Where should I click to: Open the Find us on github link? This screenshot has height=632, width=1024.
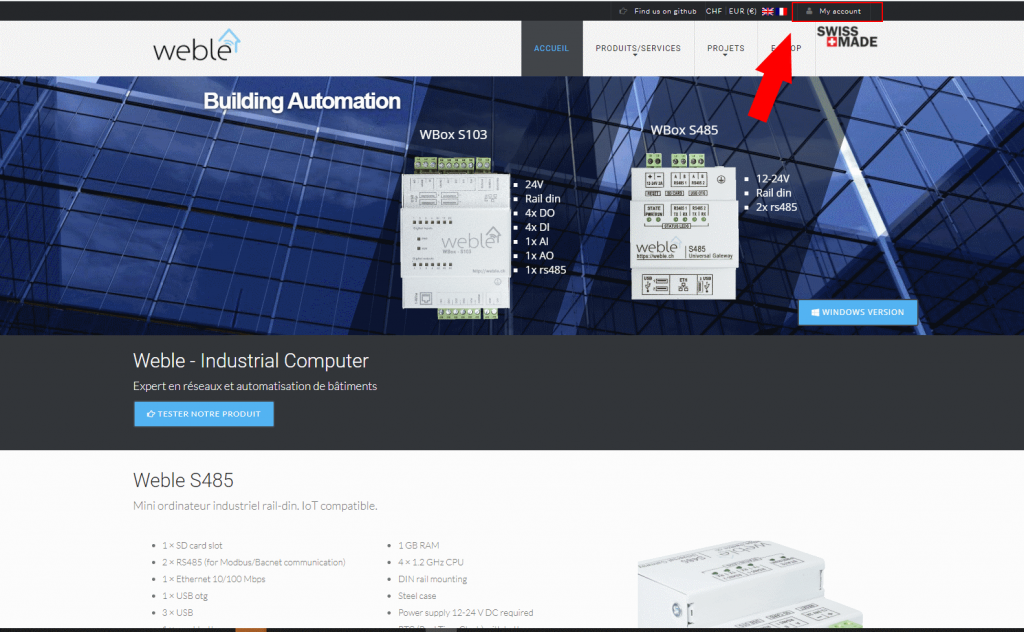tap(665, 11)
